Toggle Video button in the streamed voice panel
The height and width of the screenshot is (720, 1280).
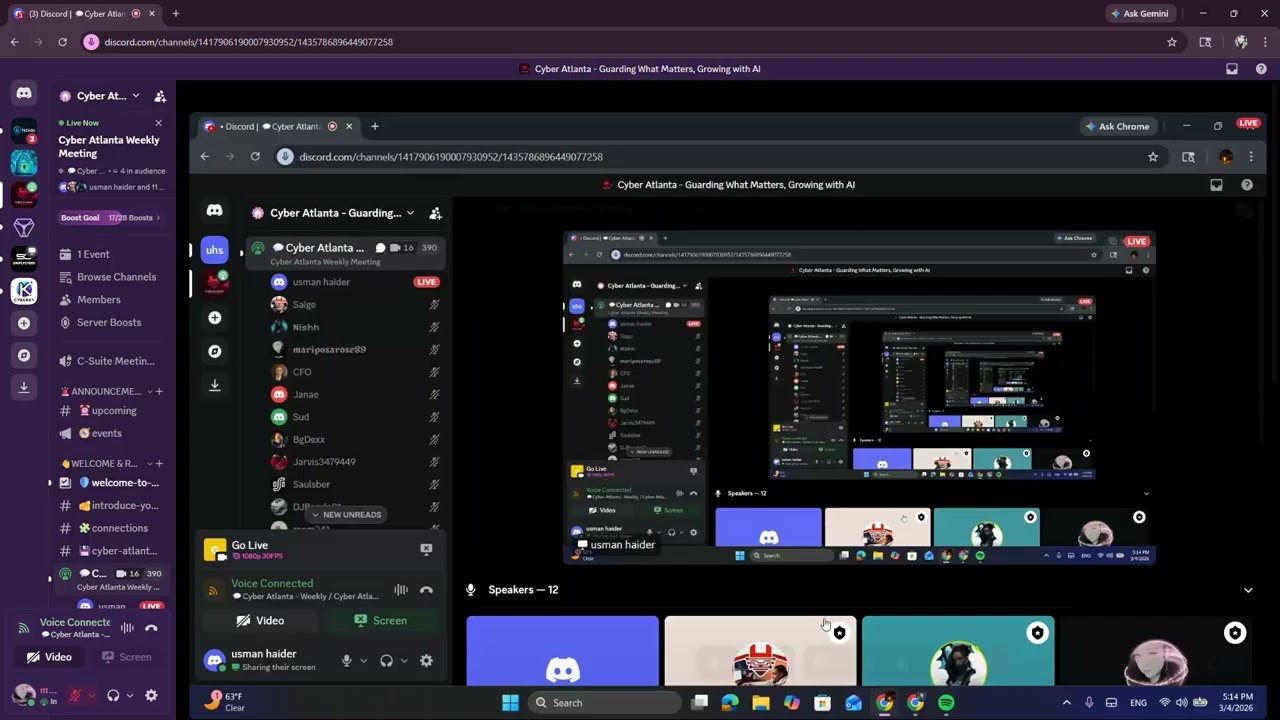260,621
